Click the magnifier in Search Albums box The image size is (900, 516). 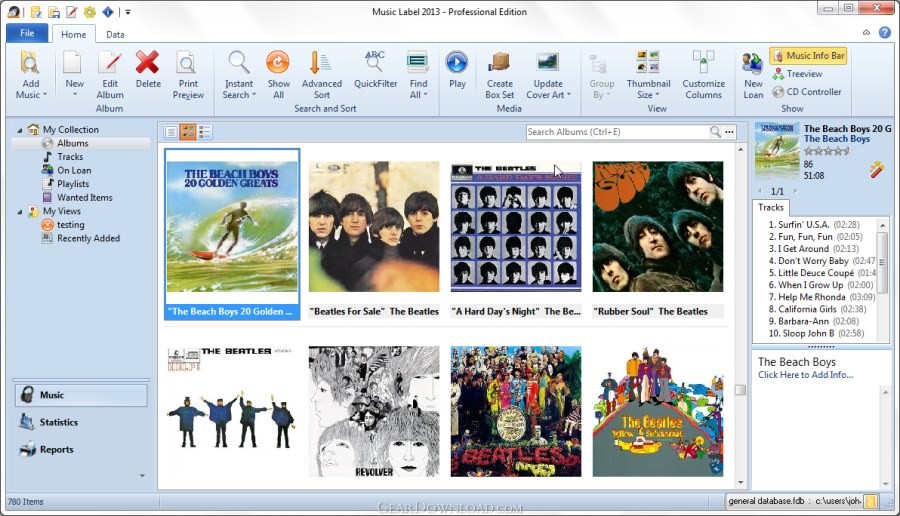[x=715, y=132]
